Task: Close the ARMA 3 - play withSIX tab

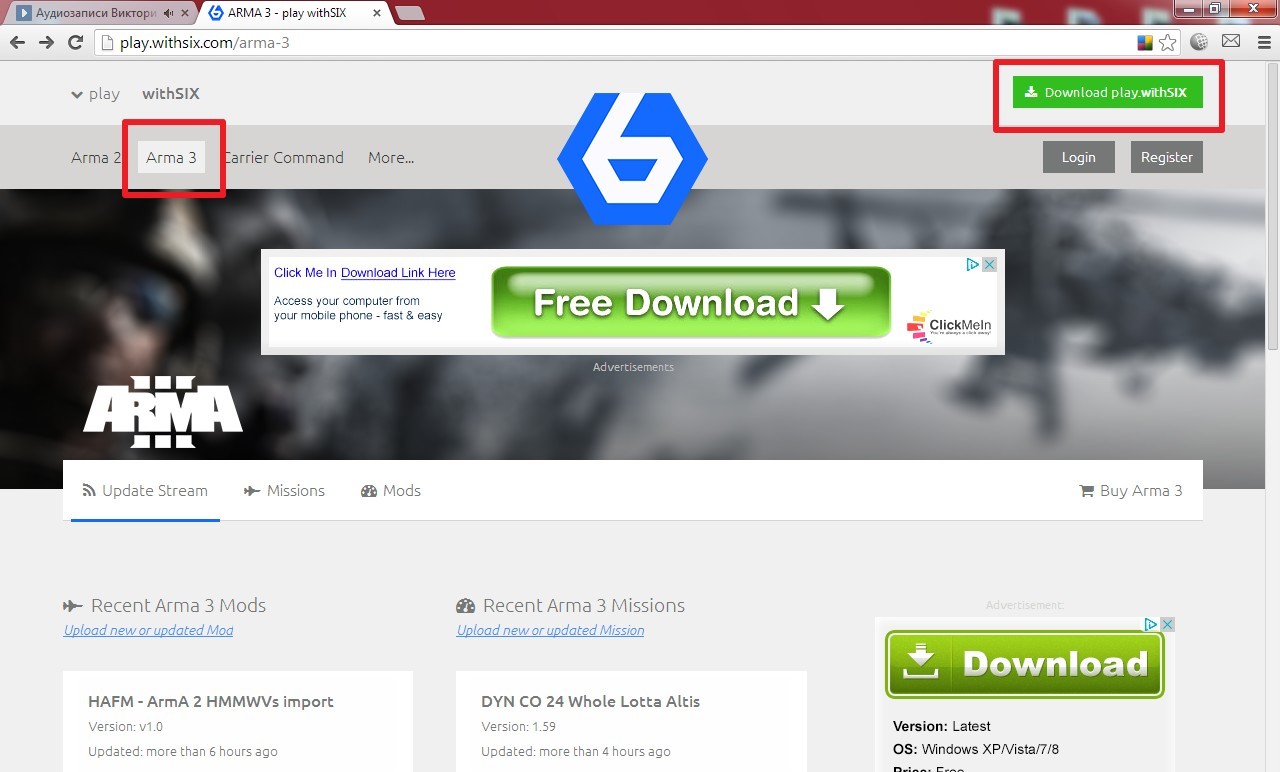Action: click(x=377, y=14)
